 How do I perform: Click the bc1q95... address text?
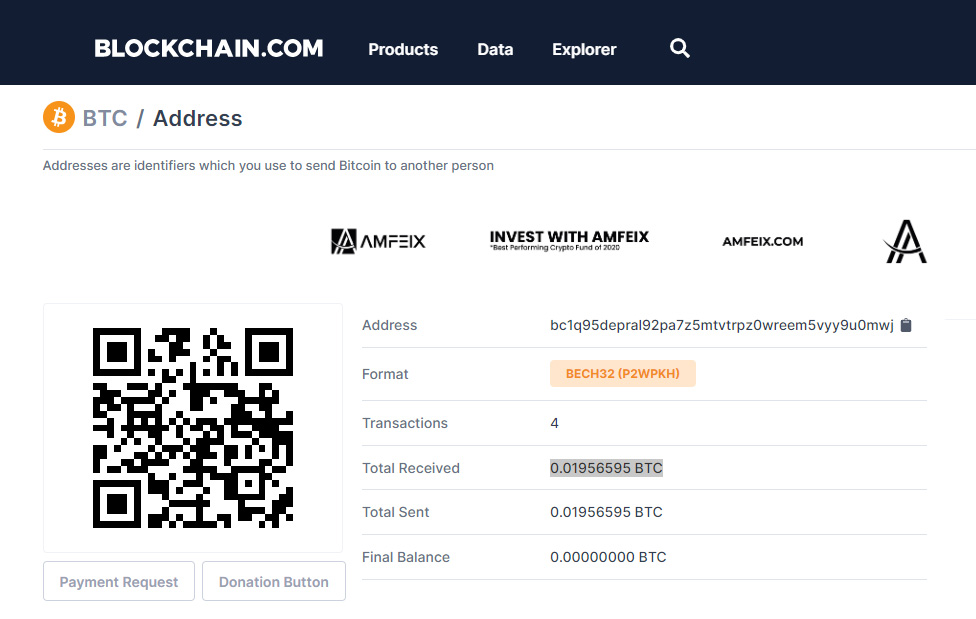[721, 325]
